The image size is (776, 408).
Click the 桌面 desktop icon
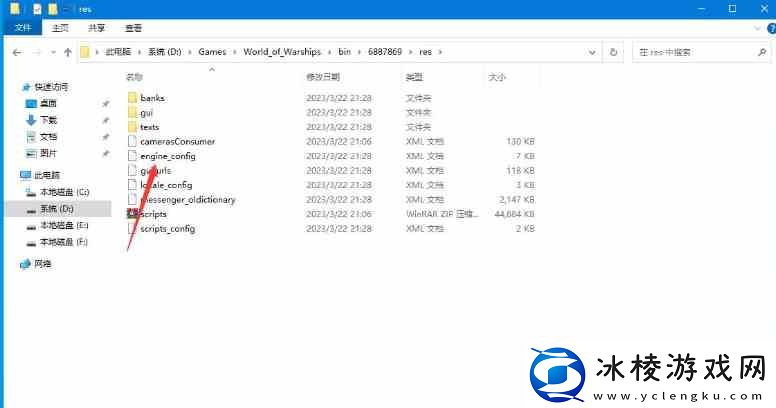[x=31, y=103]
